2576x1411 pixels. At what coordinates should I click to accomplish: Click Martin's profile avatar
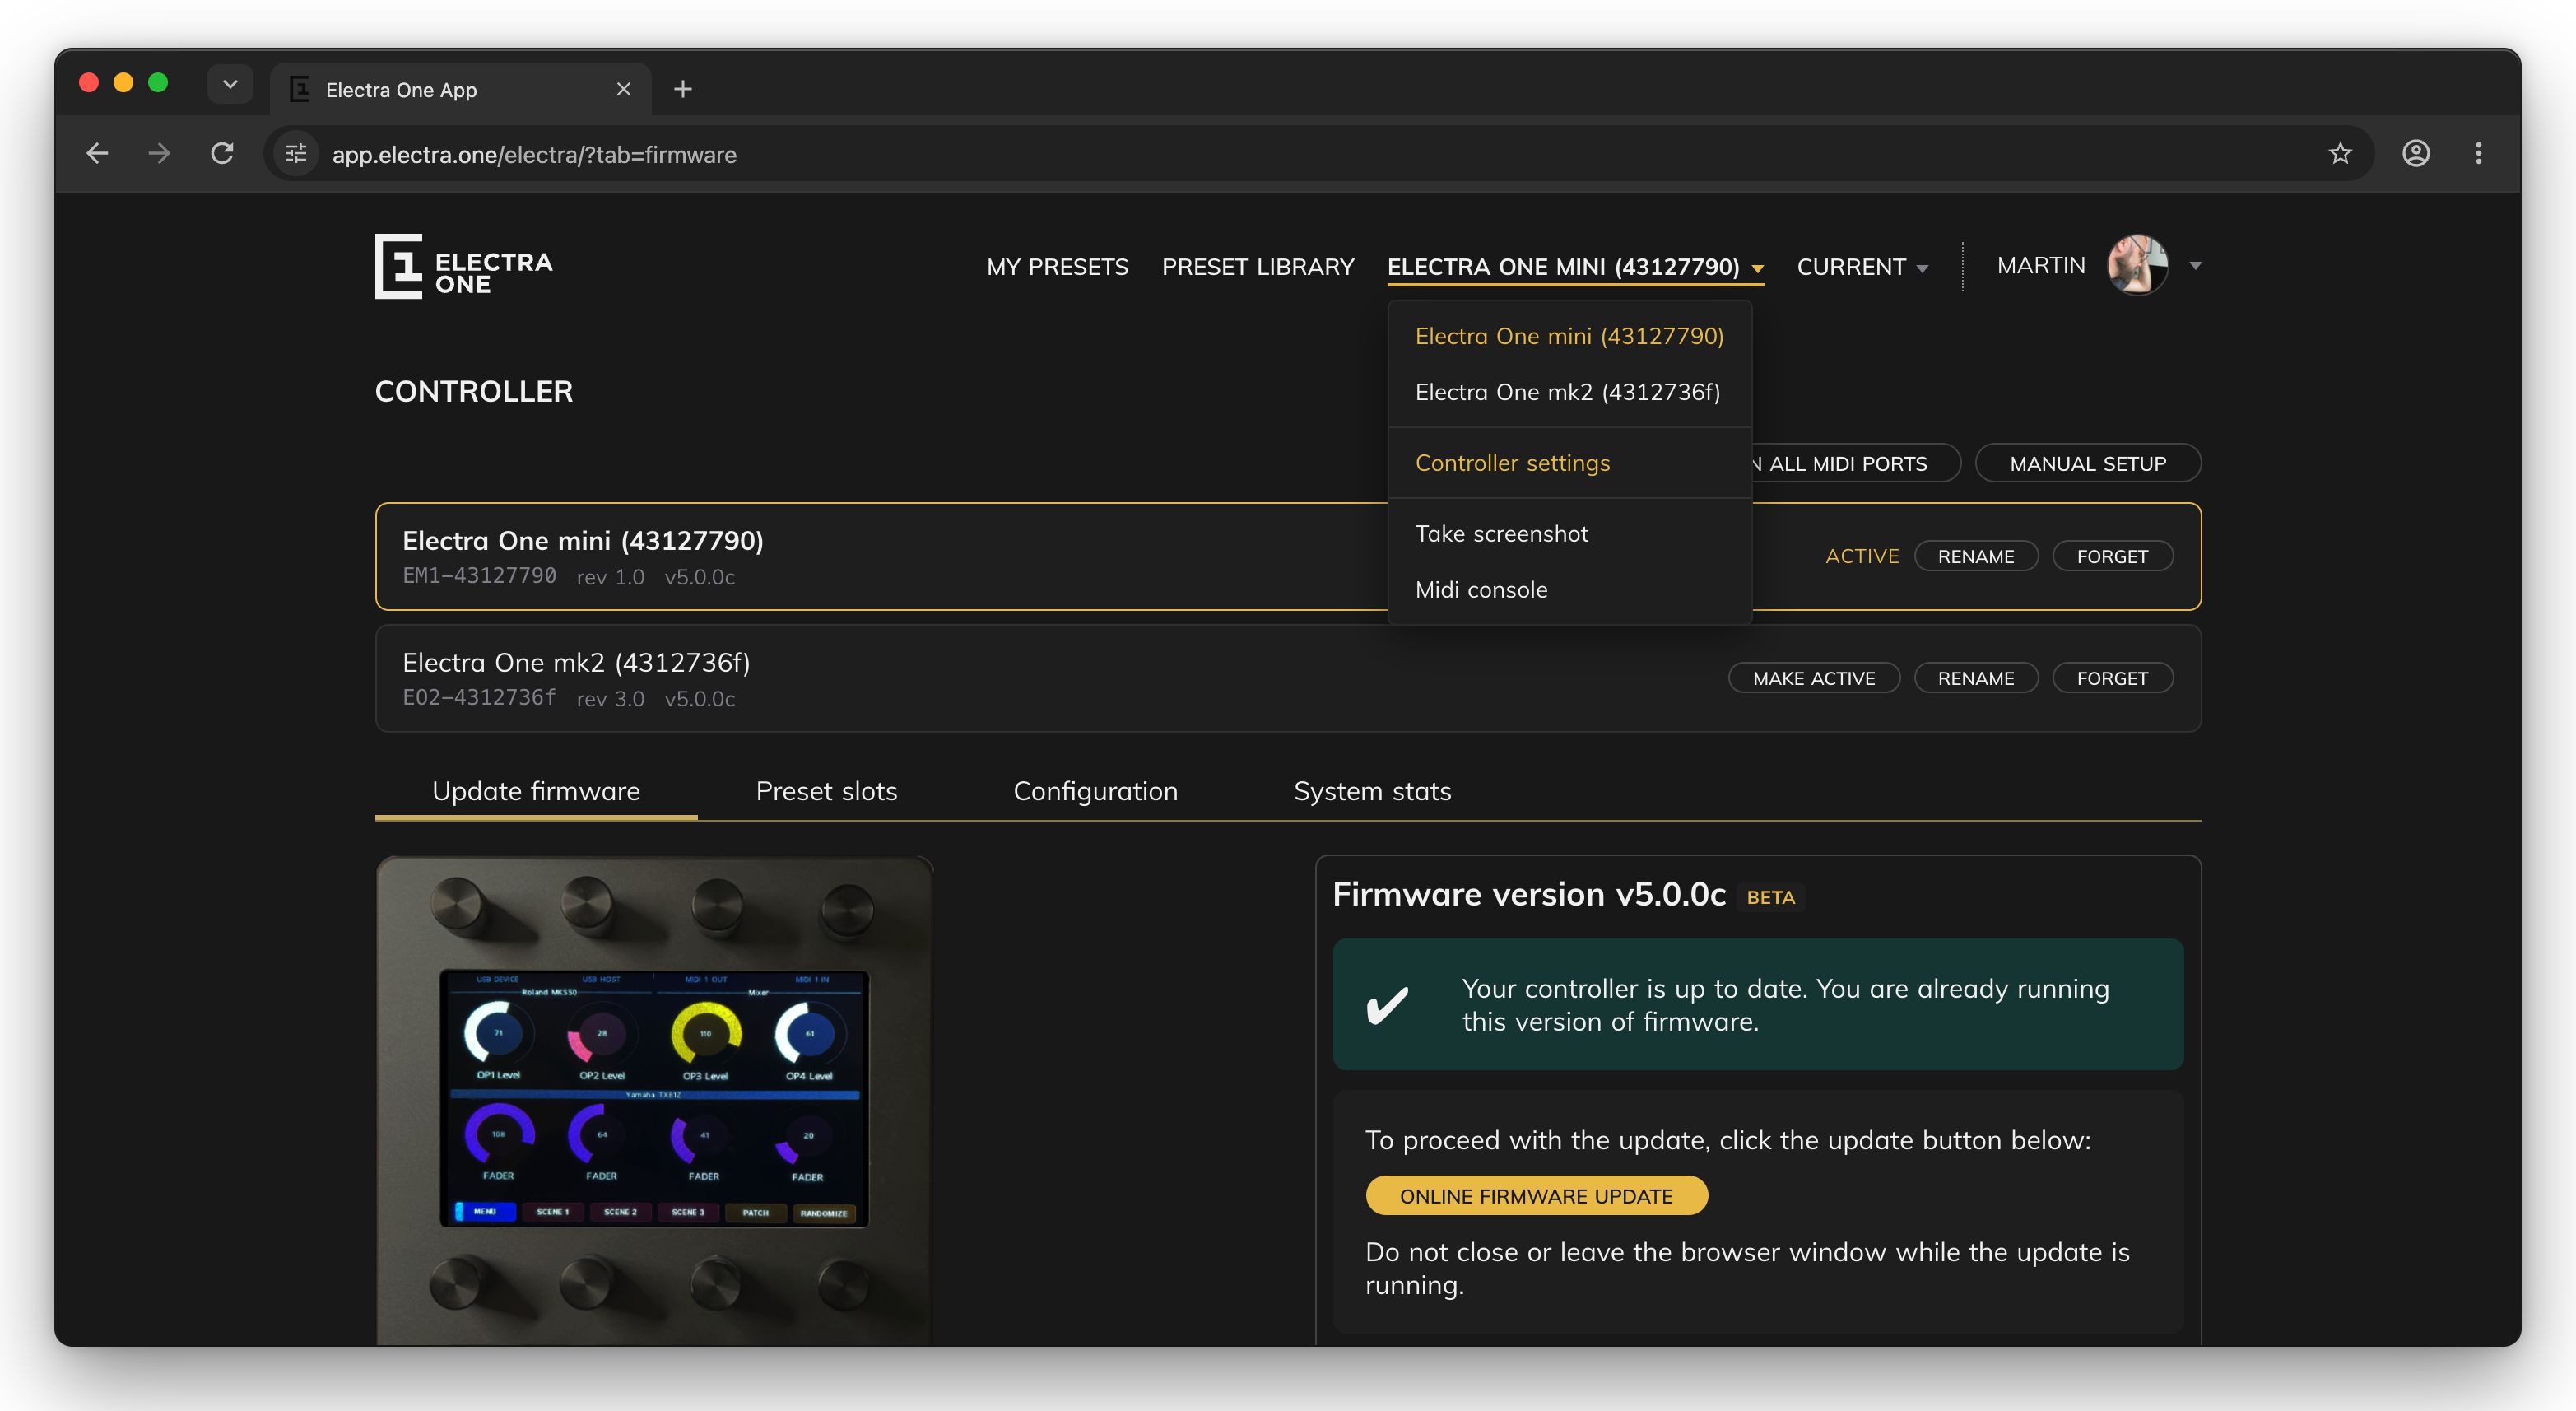[x=2137, y=265]
